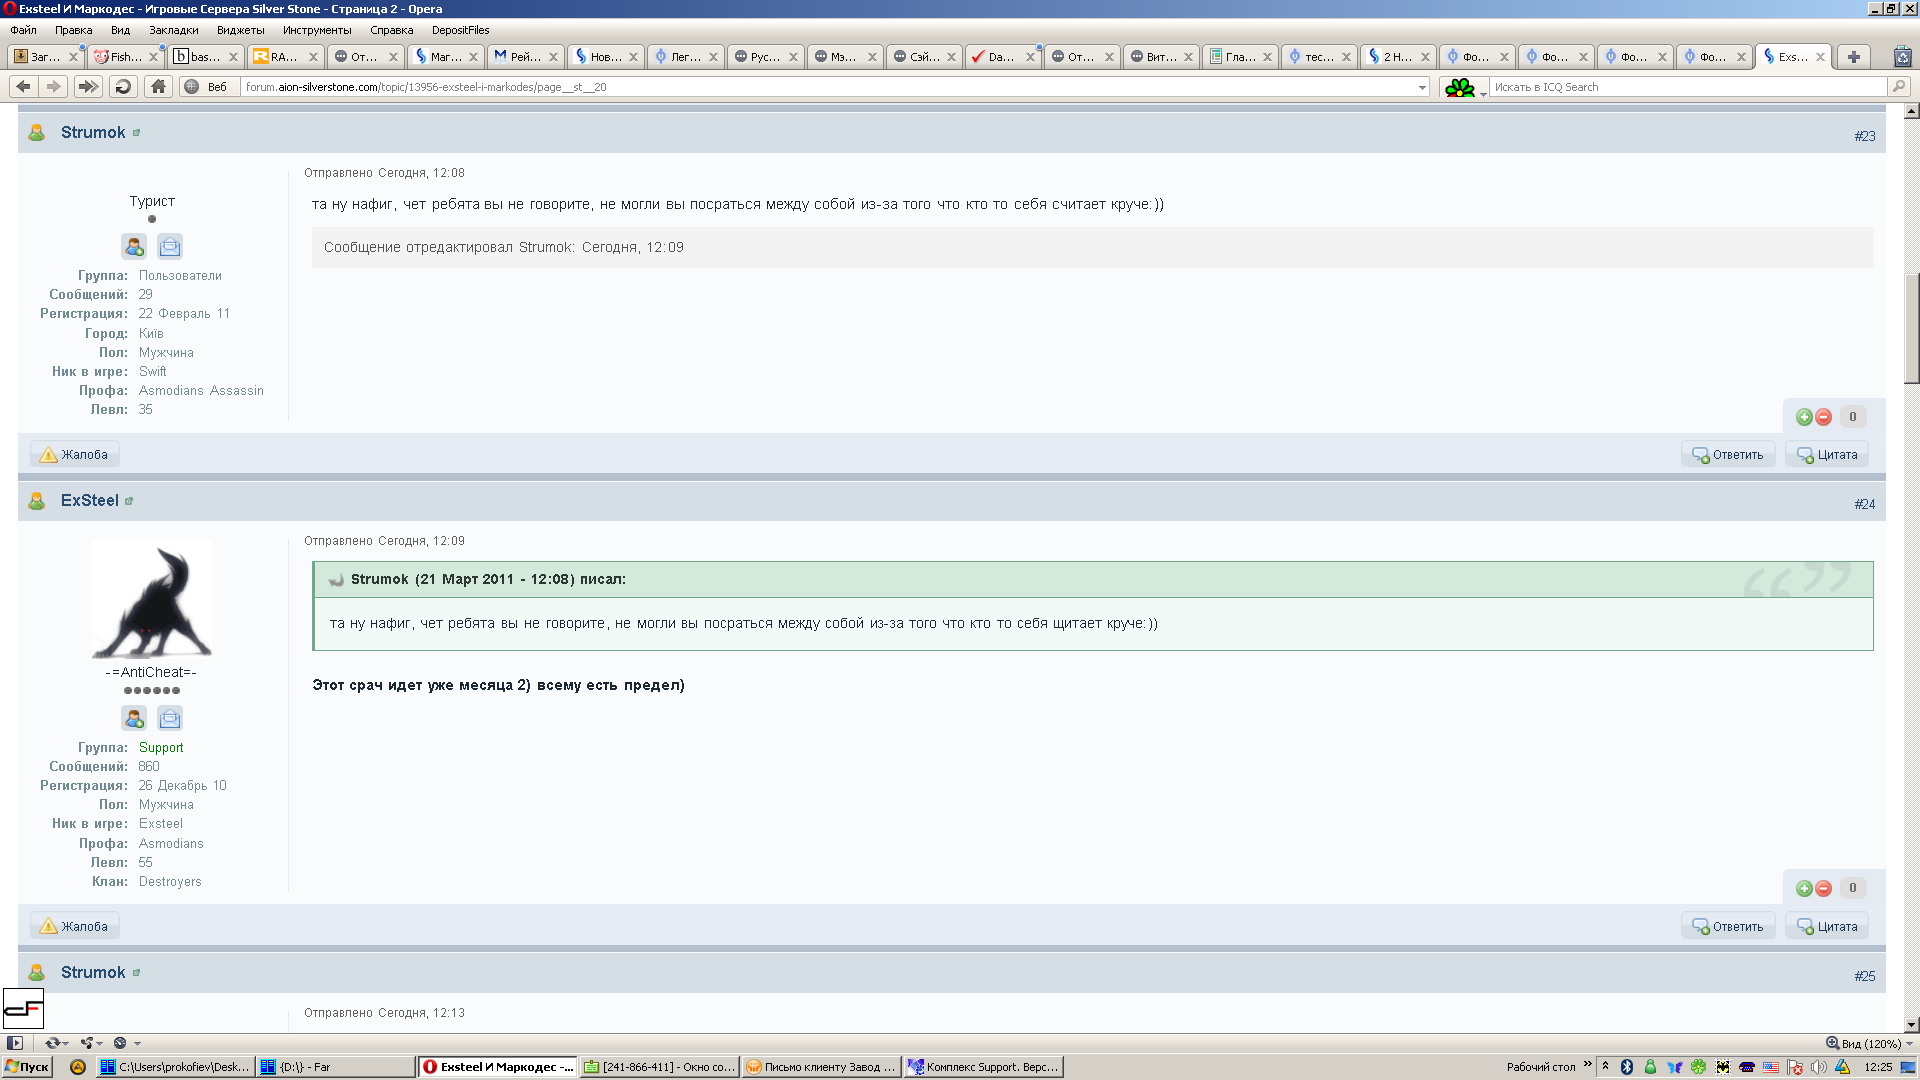Click the ICQ Search input field
Image resolution: width=1920 pixels, height=1080 pixels.
[1687, 87]
